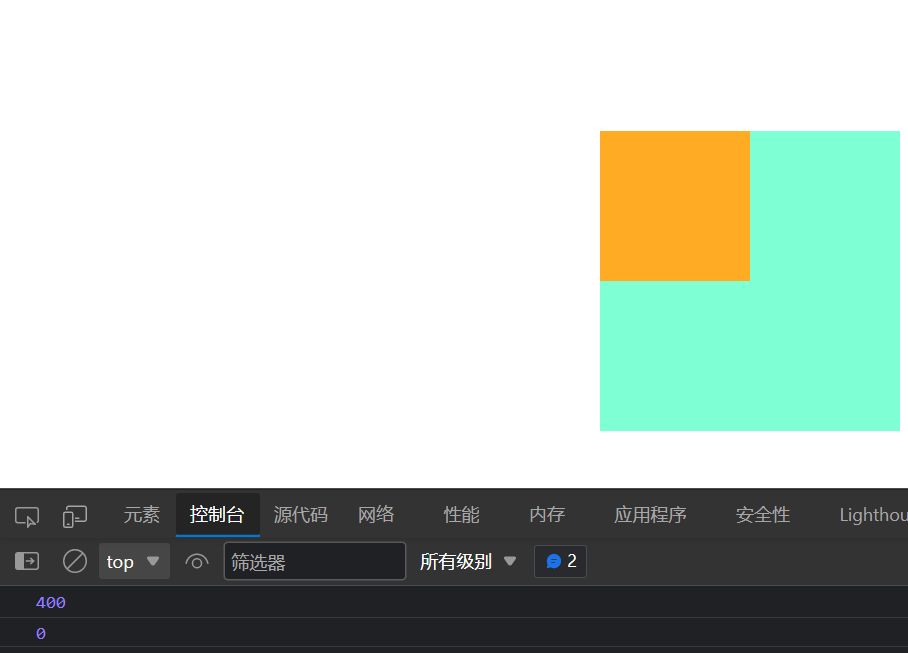Show the console sidebar panel
This screenshot has height=653, width=908.
[x=27, y=561]
